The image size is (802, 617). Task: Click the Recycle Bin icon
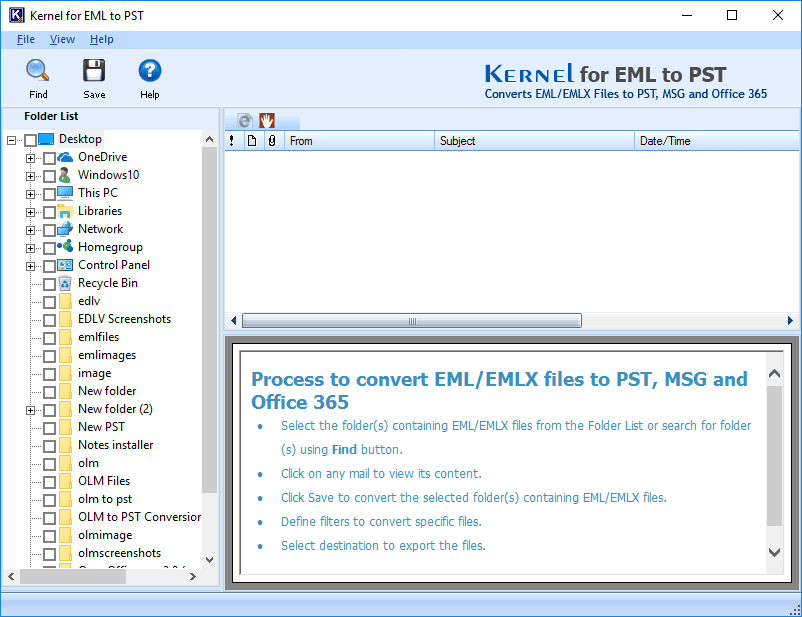click(x=65, y=283)
